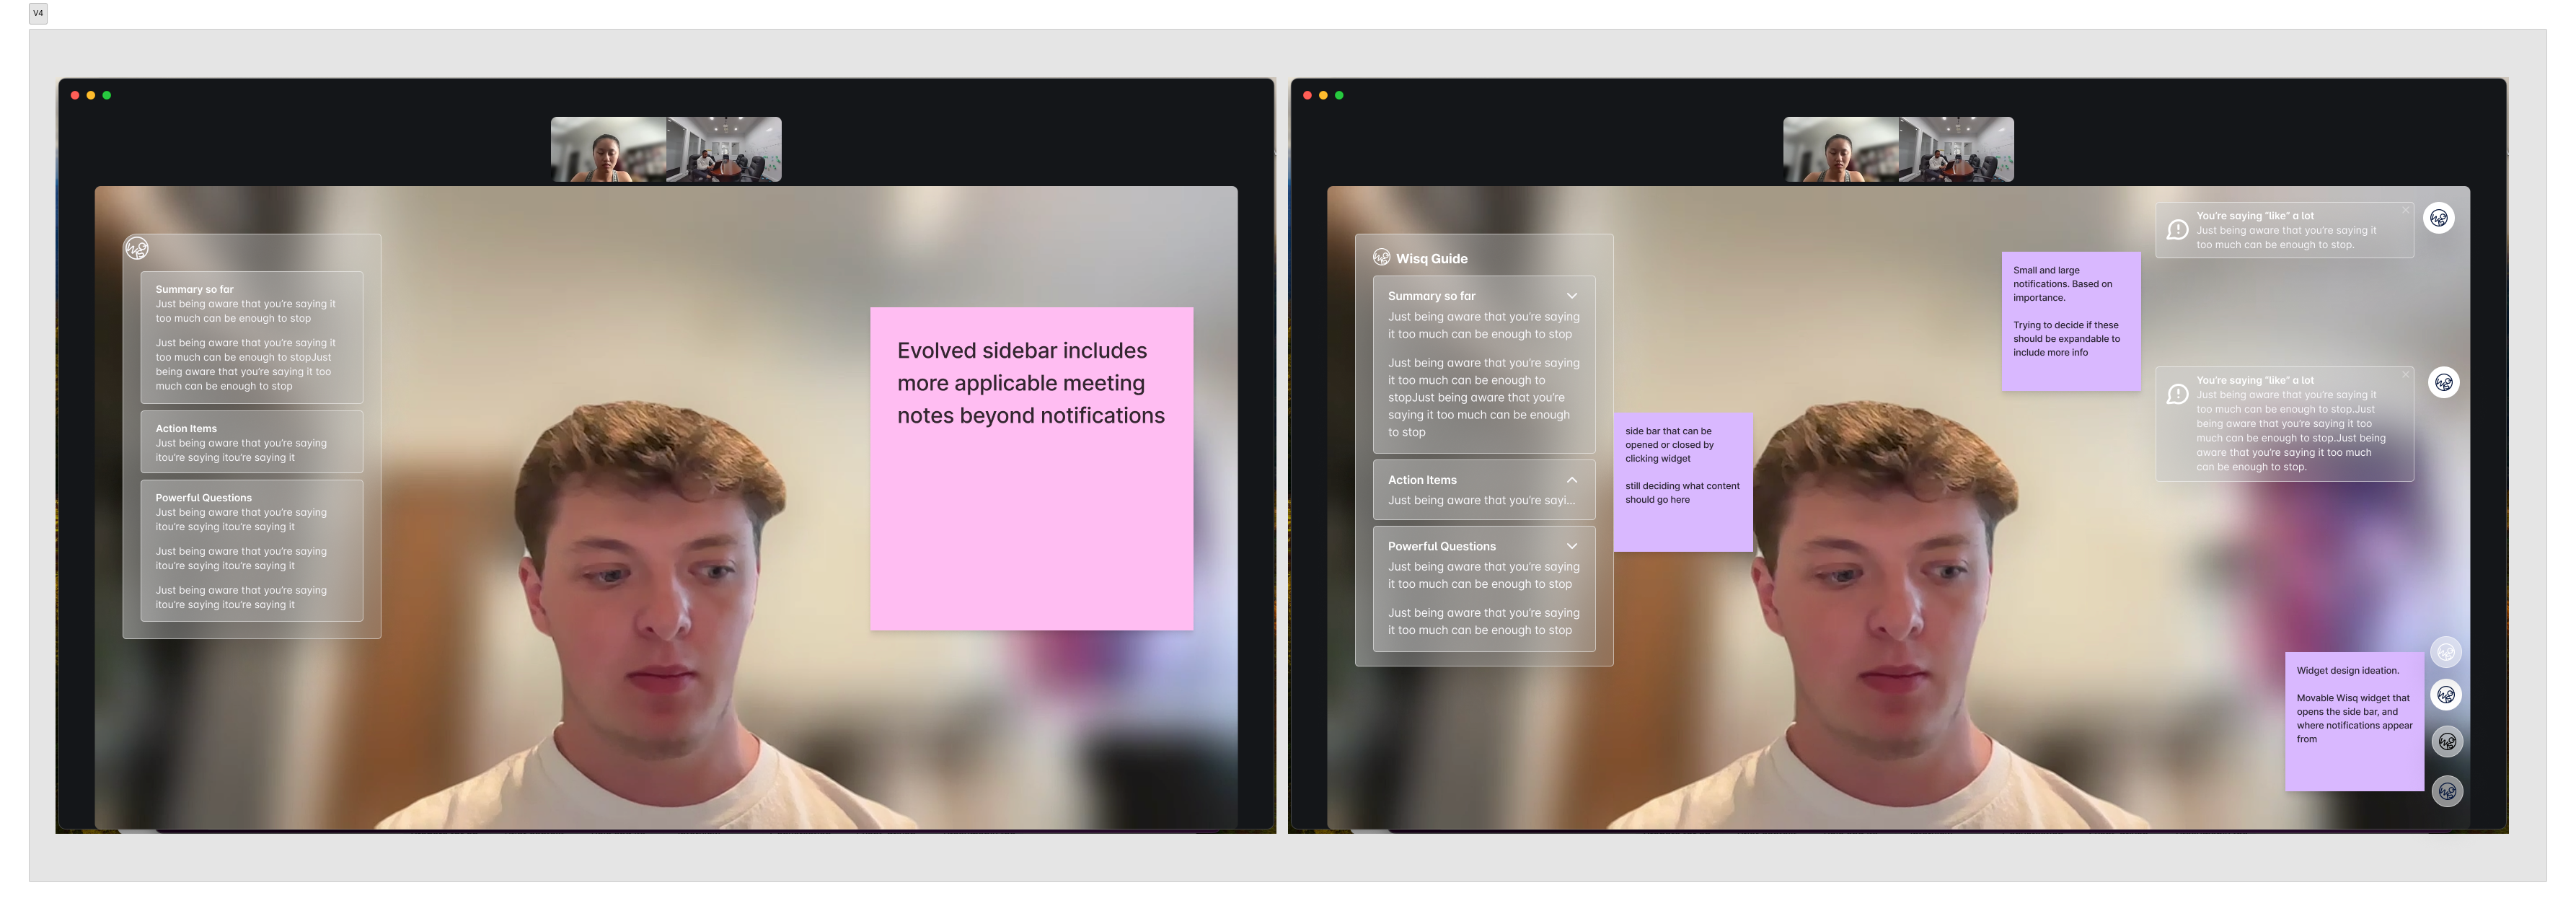Close the larger "like" notification
The image size is (2576, 911).
tap(2405, 375)
